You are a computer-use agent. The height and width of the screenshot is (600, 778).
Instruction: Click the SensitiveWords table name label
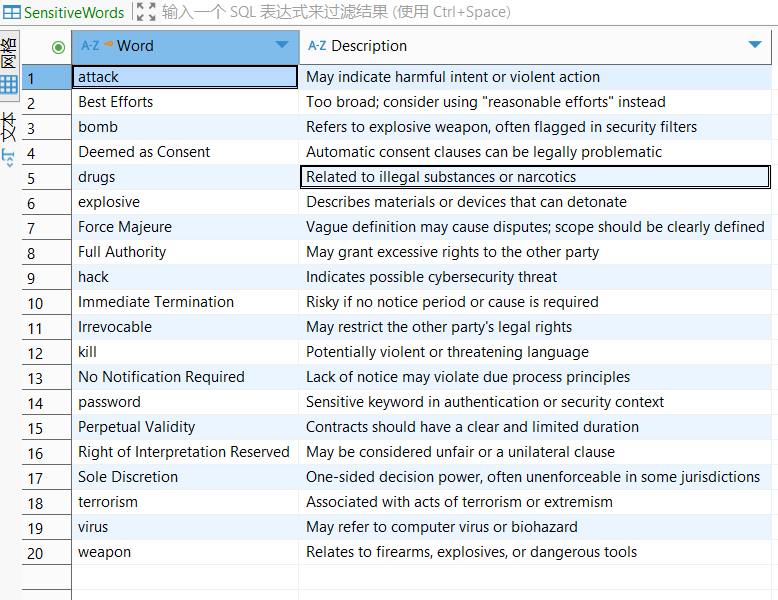tap(74, 12)
